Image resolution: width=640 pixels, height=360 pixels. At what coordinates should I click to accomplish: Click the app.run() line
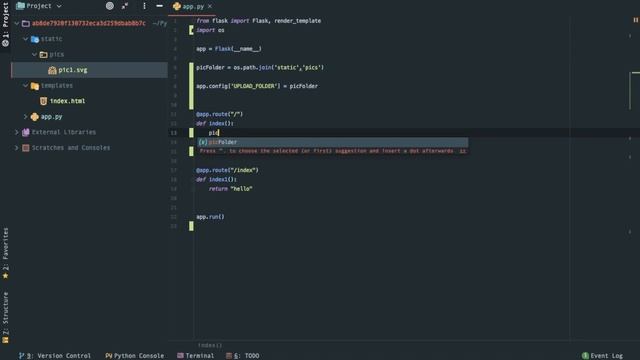(210, 217)
